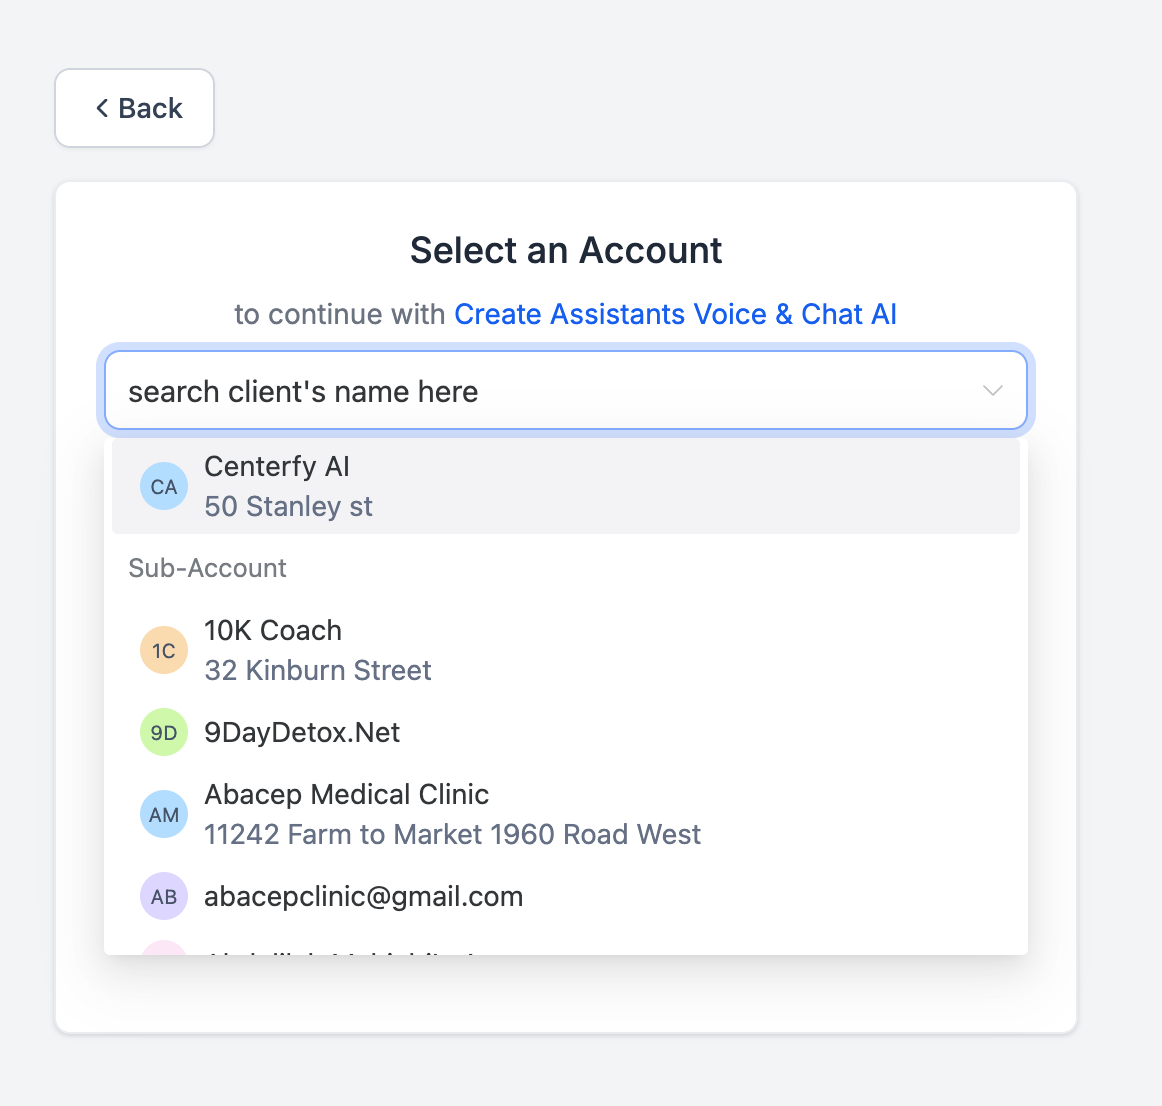The width and height of the screenshot is (1162, 1106).
Task: Click the blue AM avatar icon
Action: (164, 815)
